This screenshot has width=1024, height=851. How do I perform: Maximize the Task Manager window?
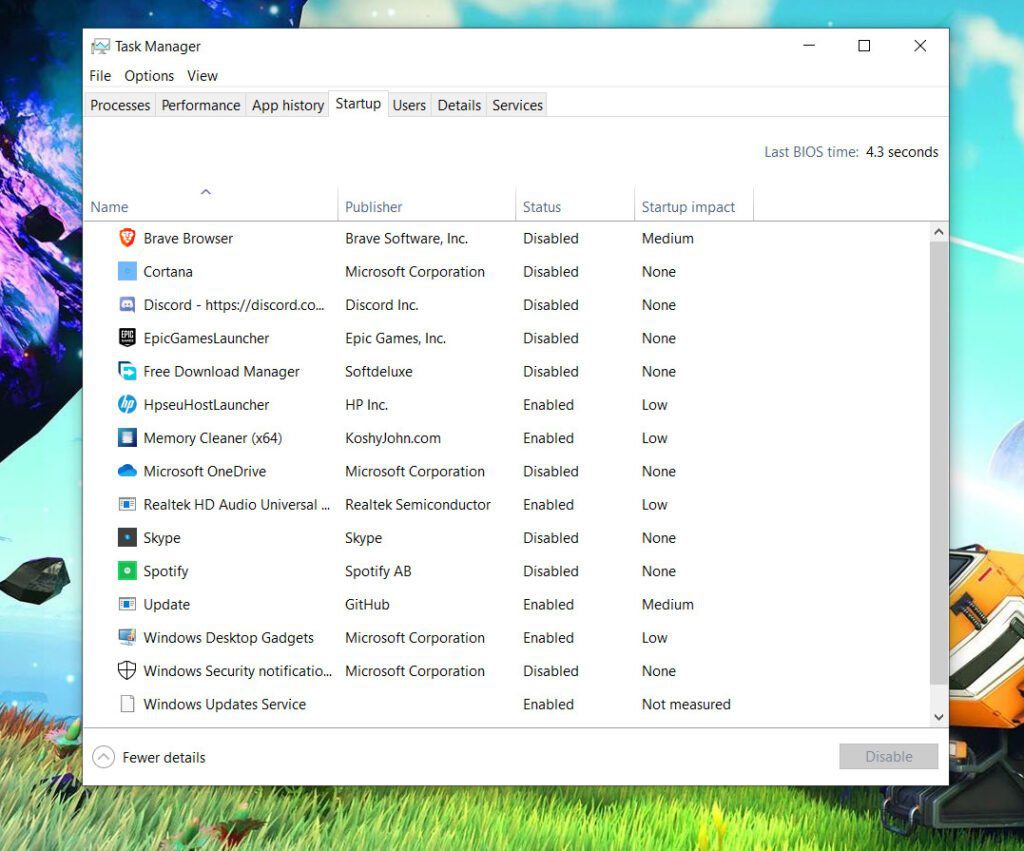point(864,46)
